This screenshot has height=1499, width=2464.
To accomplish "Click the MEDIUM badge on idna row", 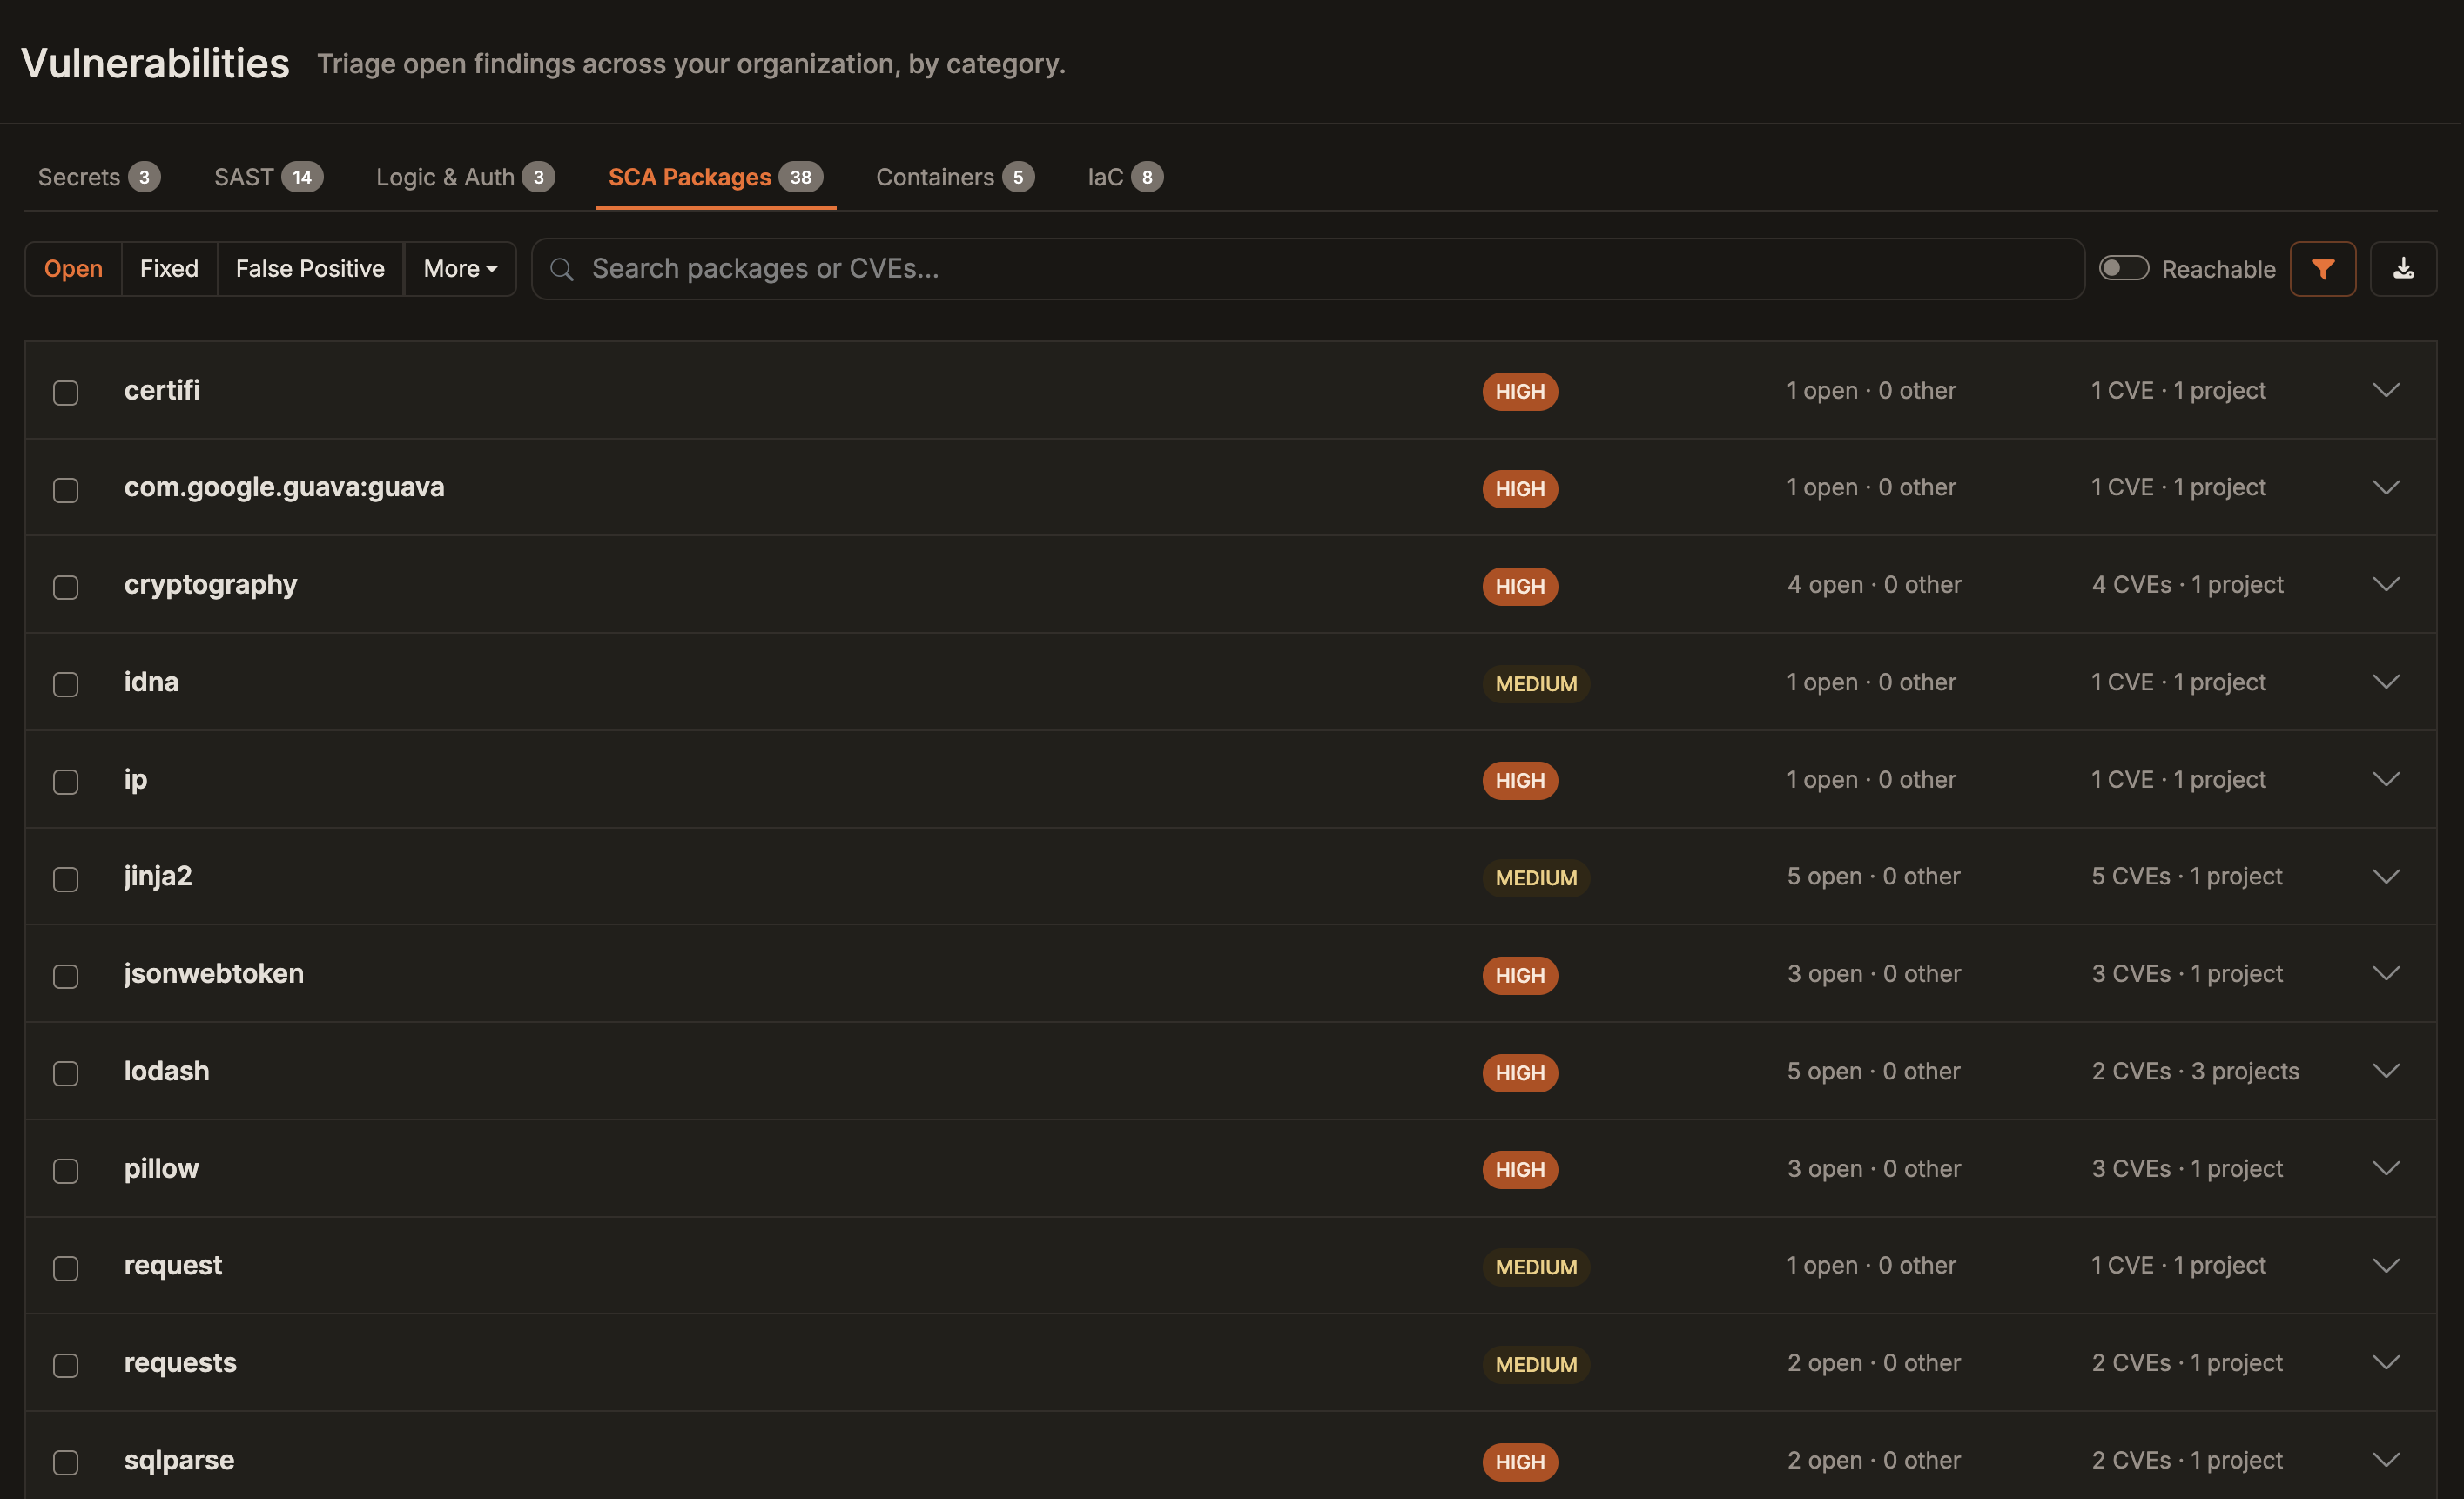I will 1536,684.
